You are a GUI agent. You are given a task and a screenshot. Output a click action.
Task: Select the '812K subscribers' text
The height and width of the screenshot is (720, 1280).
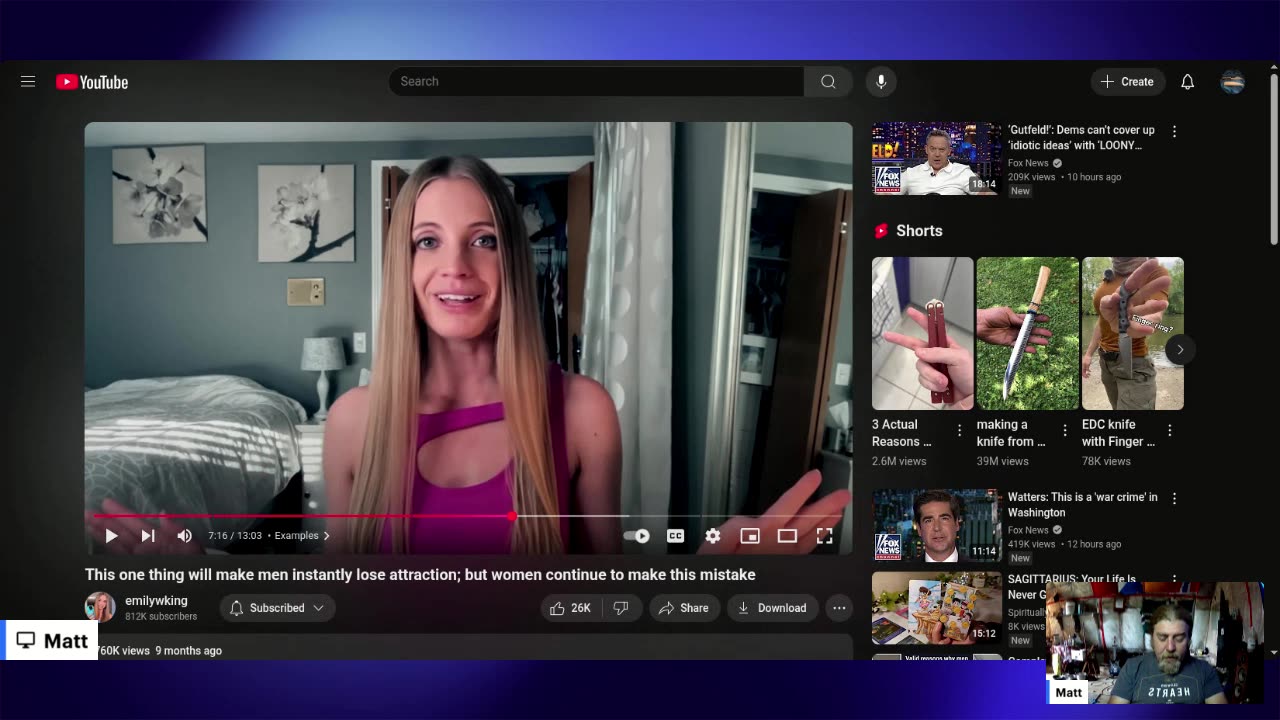coord(161,617)
